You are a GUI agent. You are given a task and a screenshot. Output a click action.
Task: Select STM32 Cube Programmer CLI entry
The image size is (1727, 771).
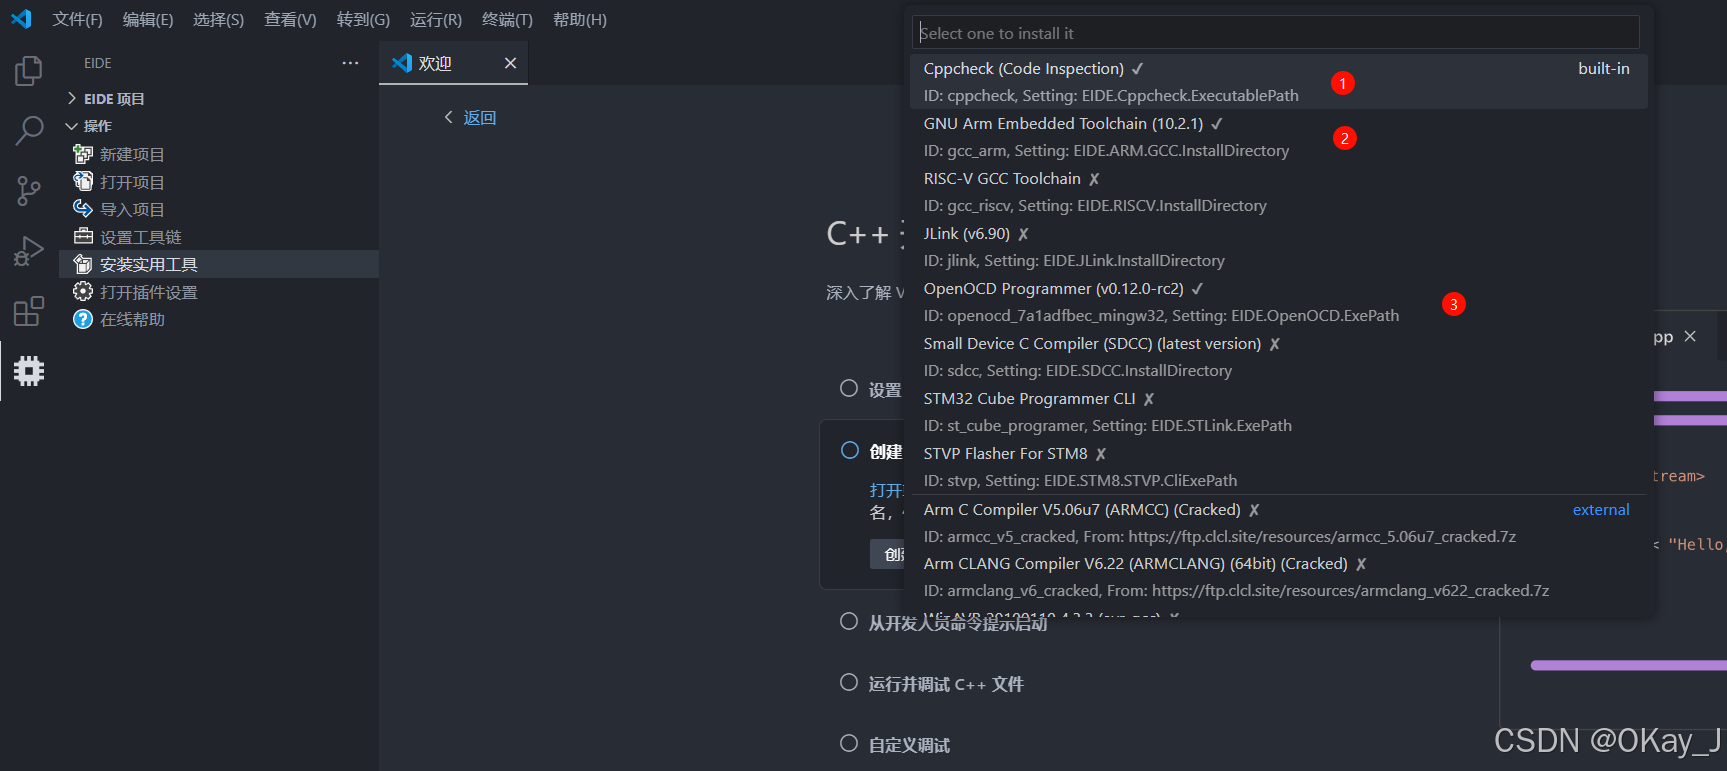1279,412
